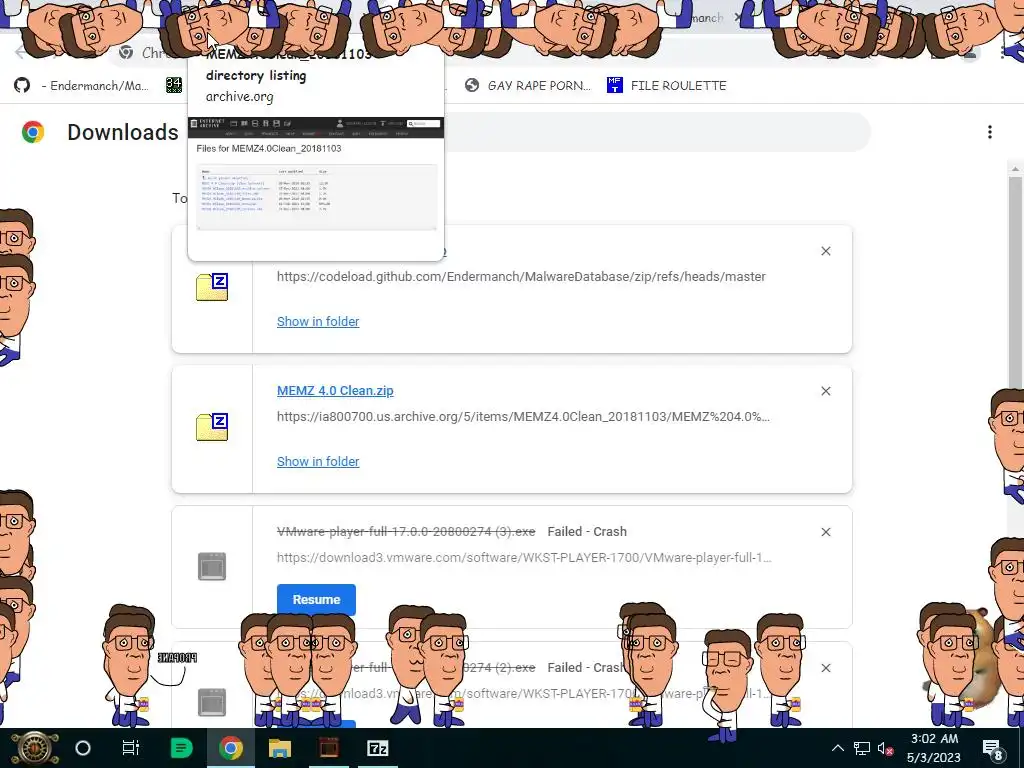This screenshot has height=768, width=1024.
Task: Open the FILE ROULETTE bookmark
Action: 667,86
